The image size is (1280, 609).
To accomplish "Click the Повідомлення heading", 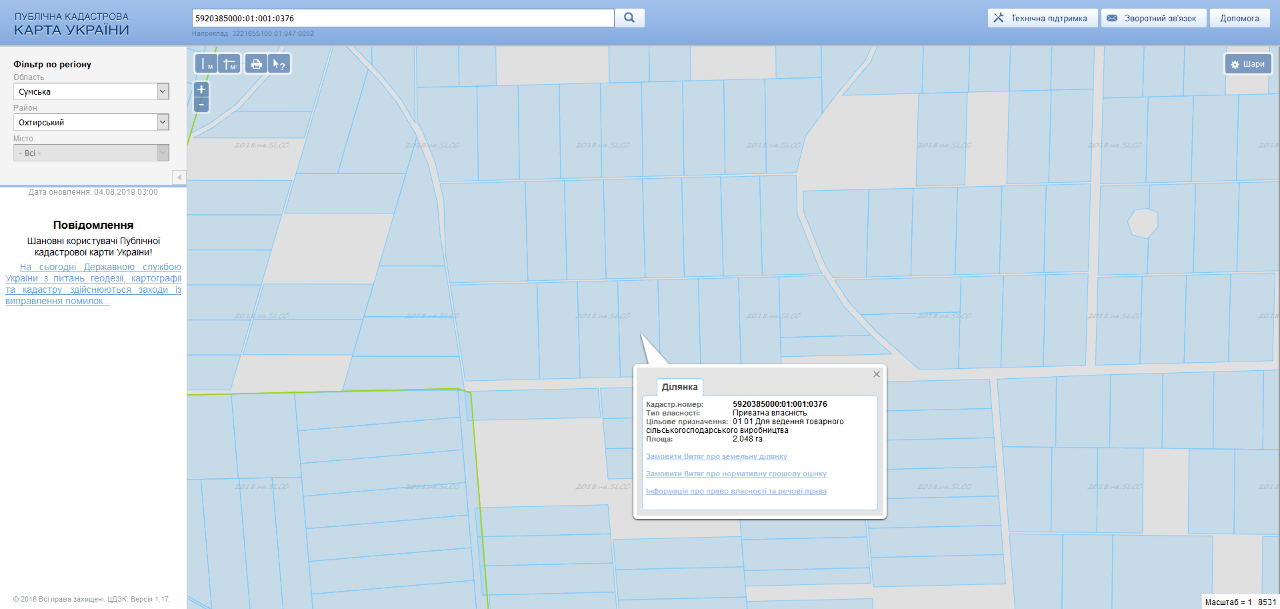I will (93, 225).
